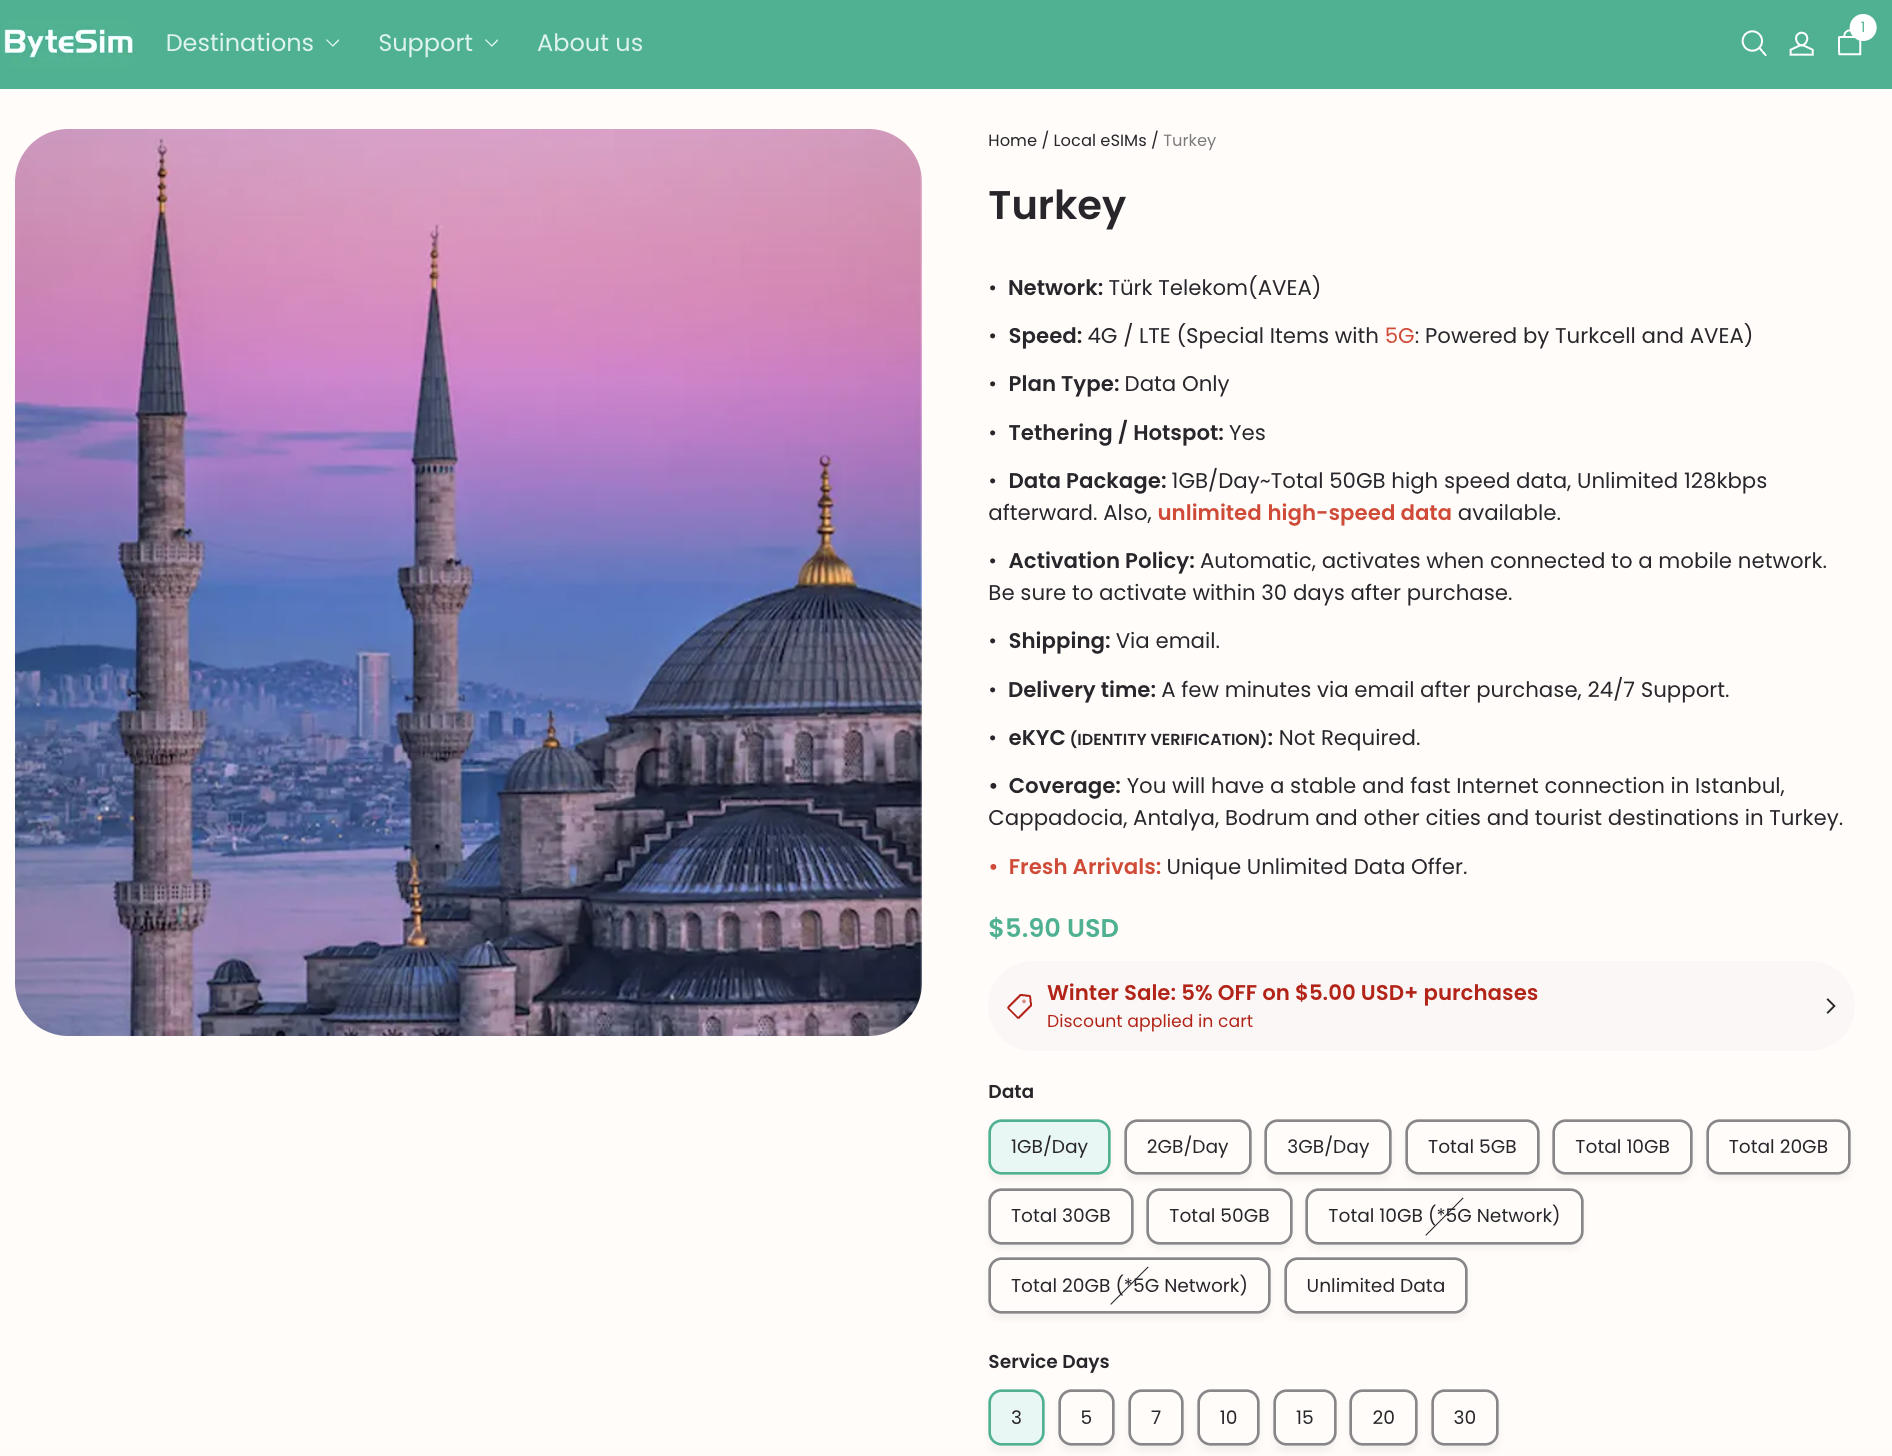The height and width of the screenshot is (1456, 1892).
Task: Select 7 service days option
Action: tap(1155, 1418)
